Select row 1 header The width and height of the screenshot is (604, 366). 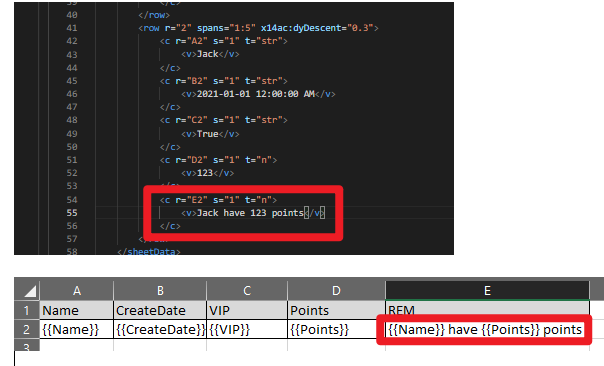click(x=27, y=311)
